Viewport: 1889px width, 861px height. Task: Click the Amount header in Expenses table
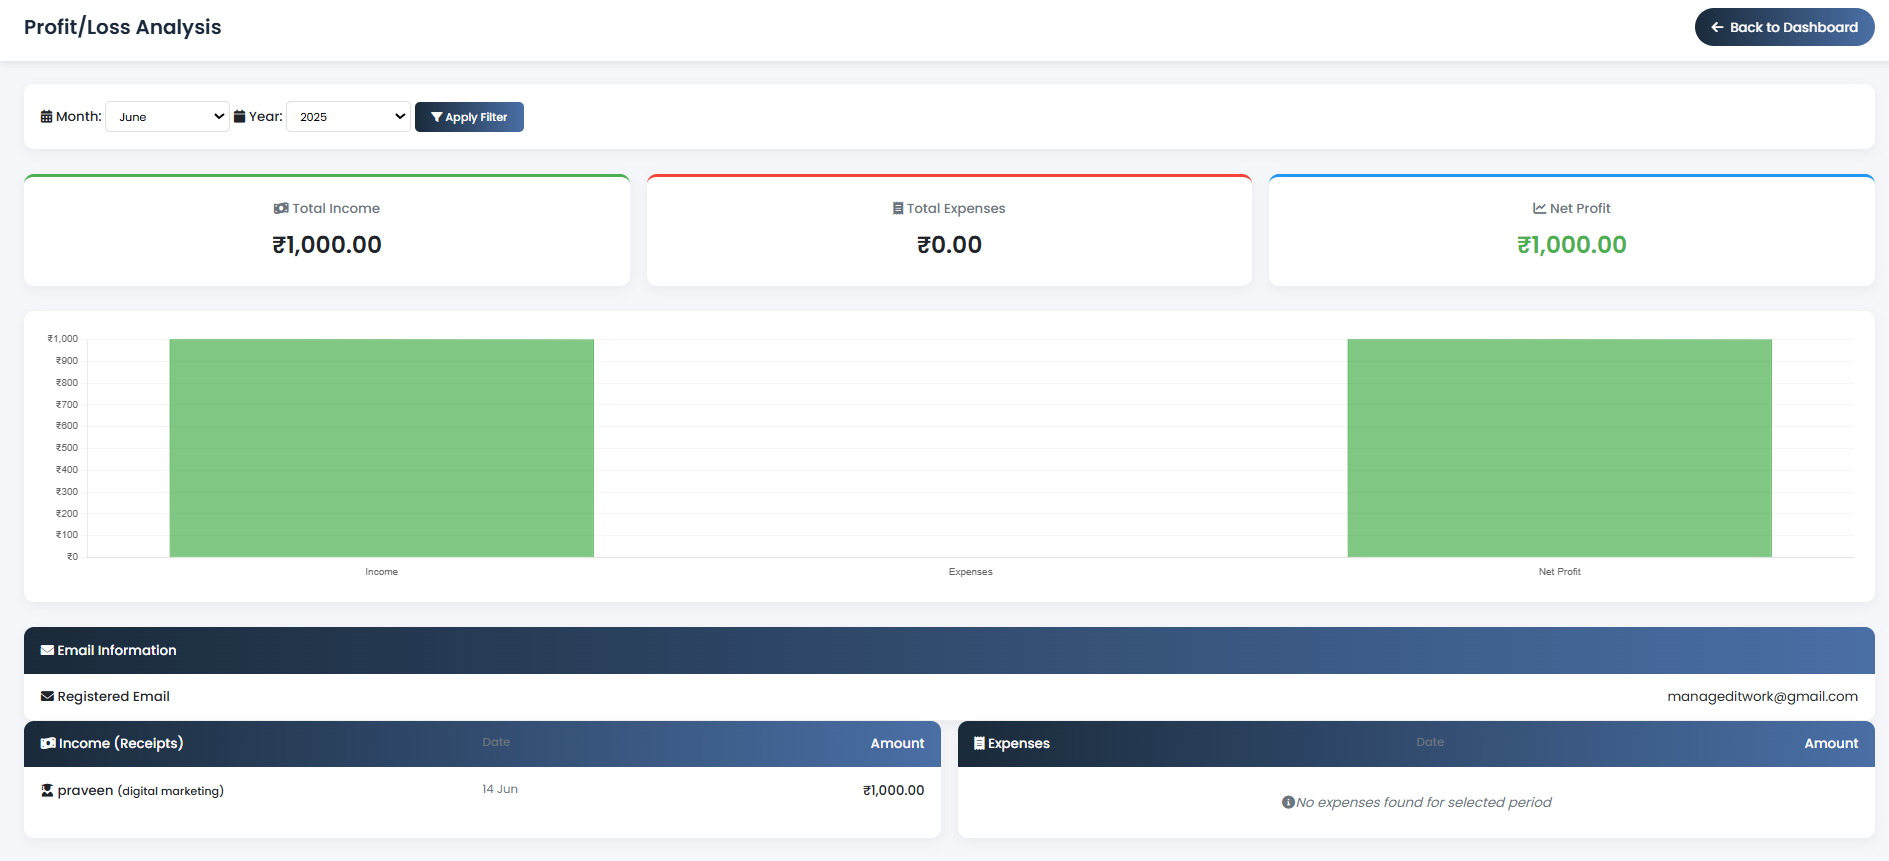tap(1831, 743)
